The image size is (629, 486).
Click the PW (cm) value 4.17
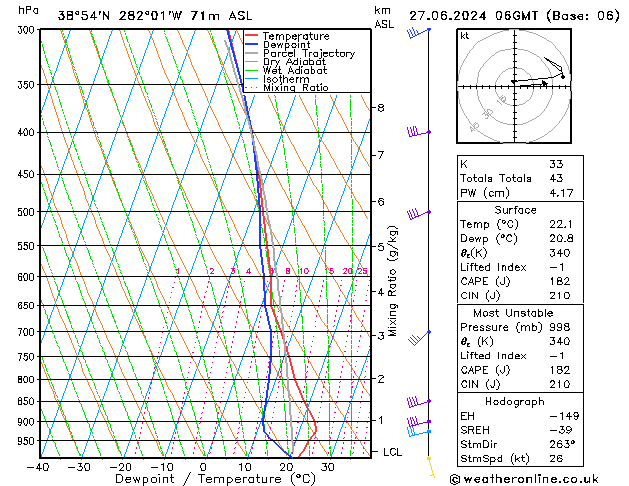click(x=561, y=193)
